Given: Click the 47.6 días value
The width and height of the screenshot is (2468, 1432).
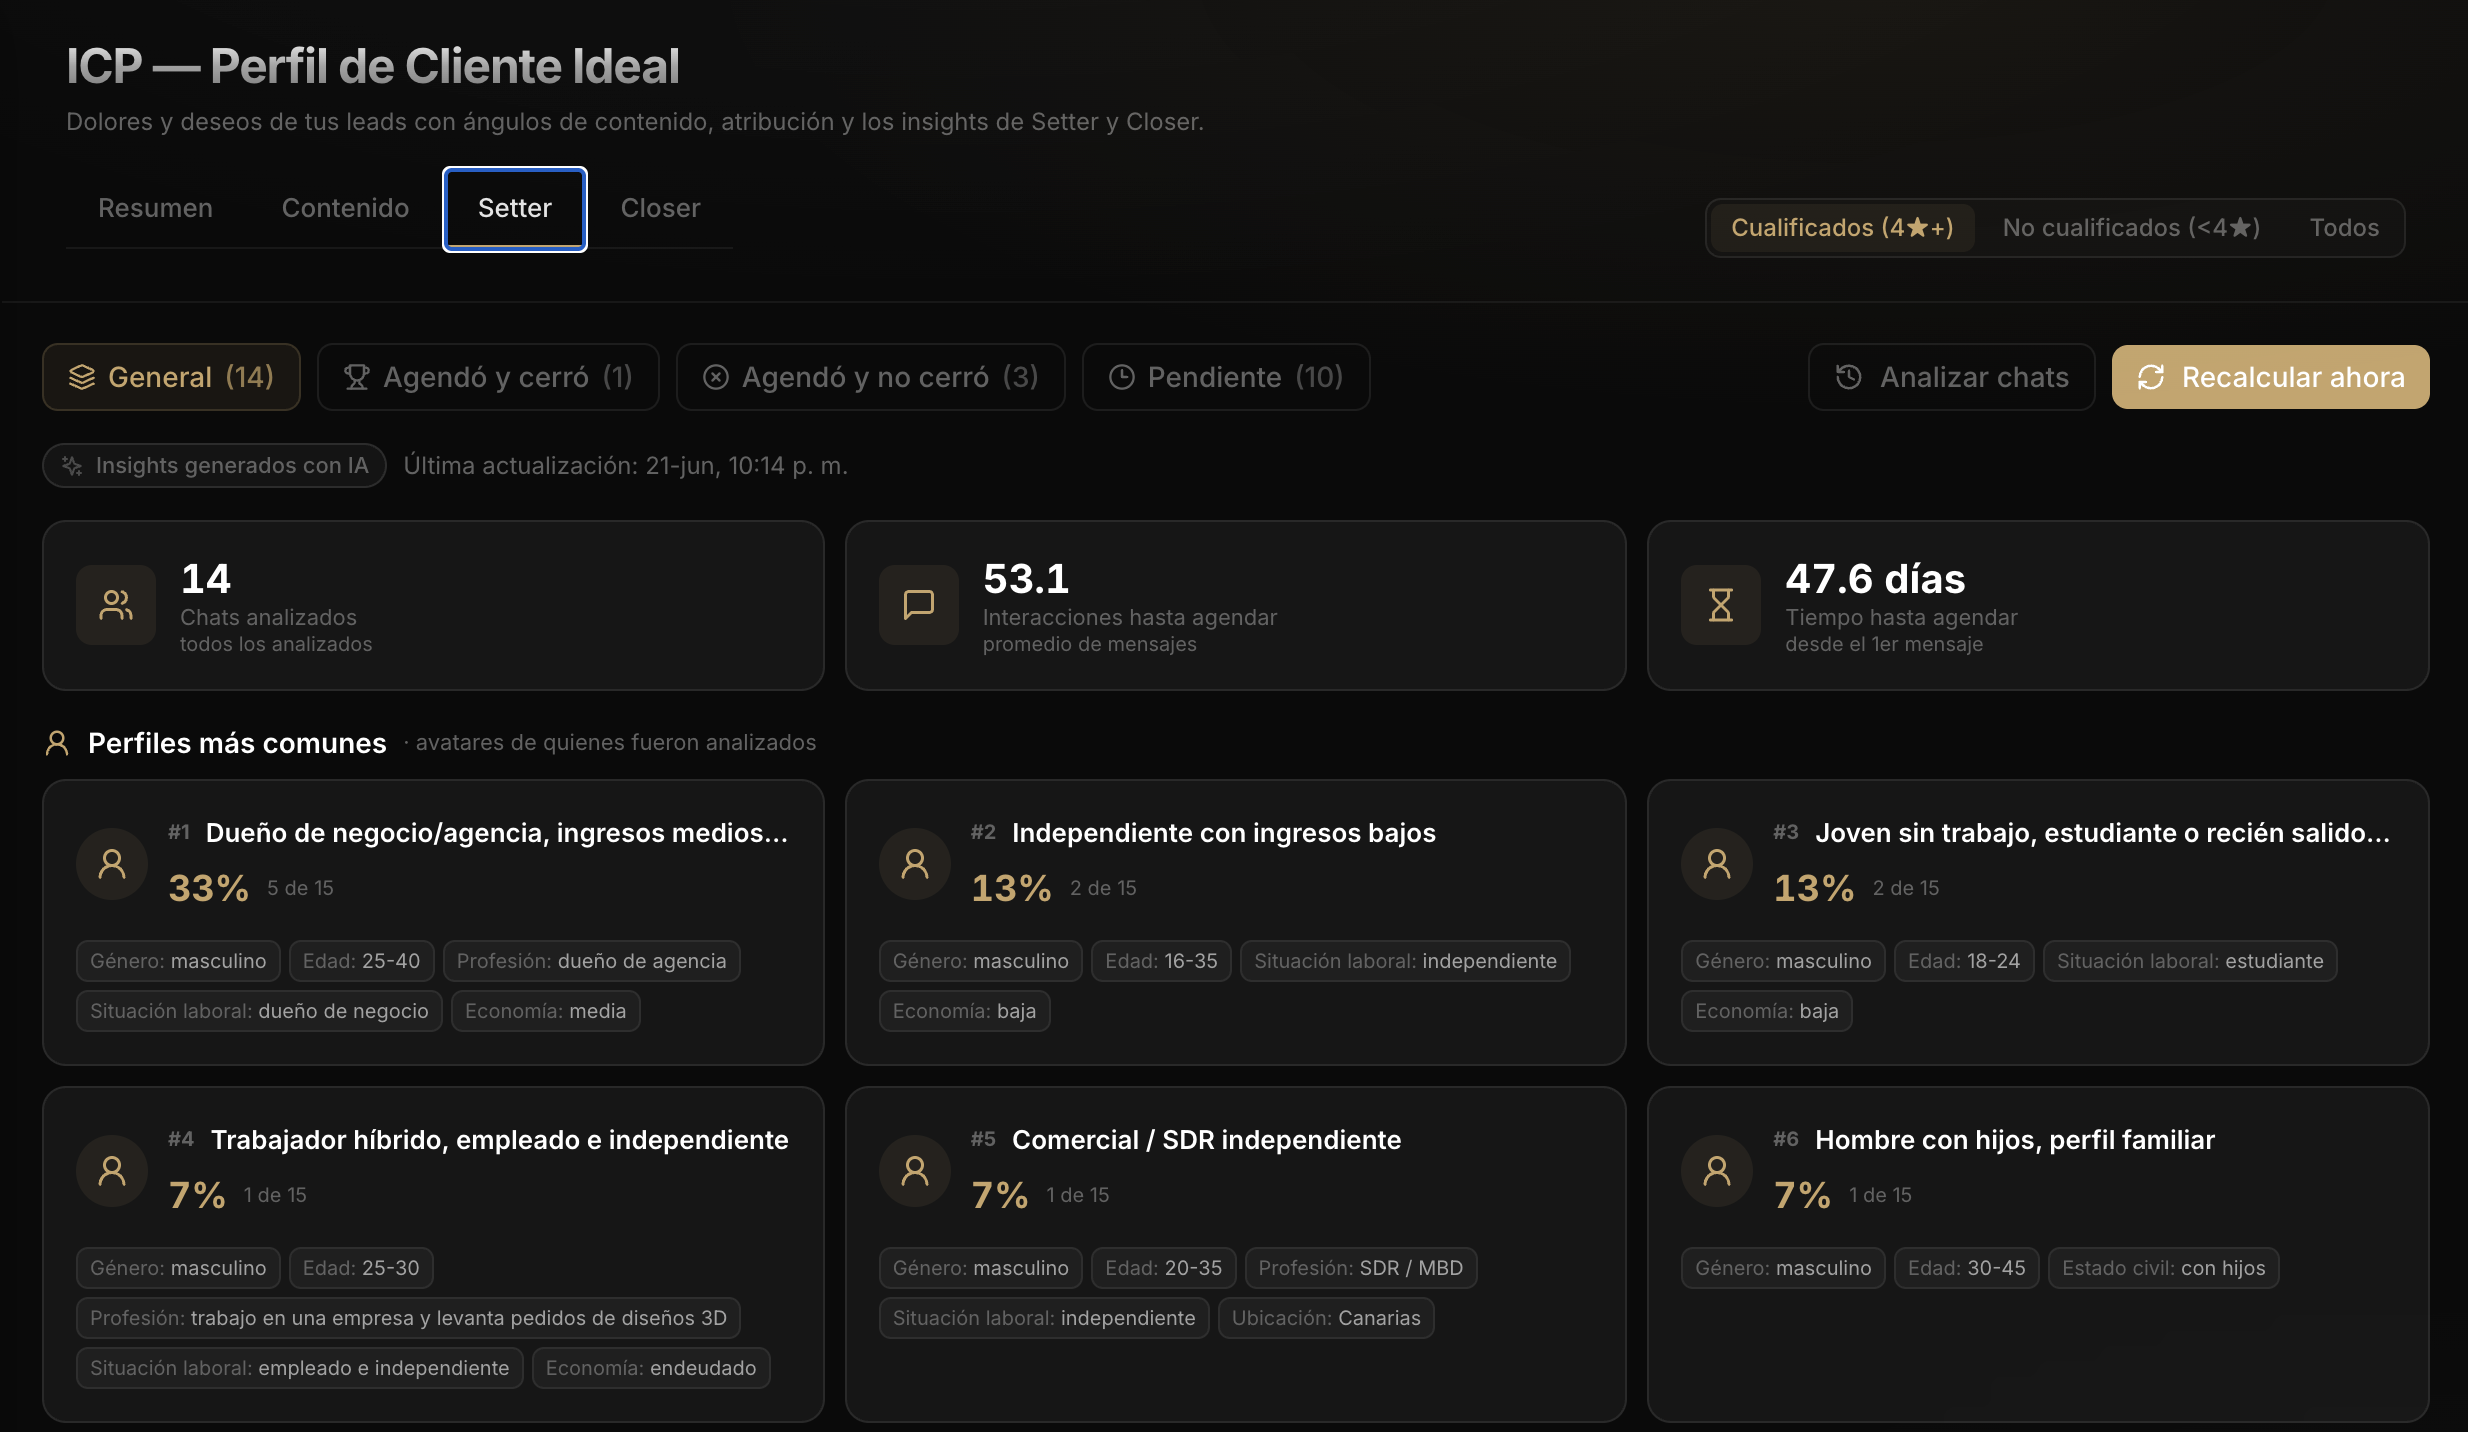Looking at the screenshot, I should (1875, 579).
